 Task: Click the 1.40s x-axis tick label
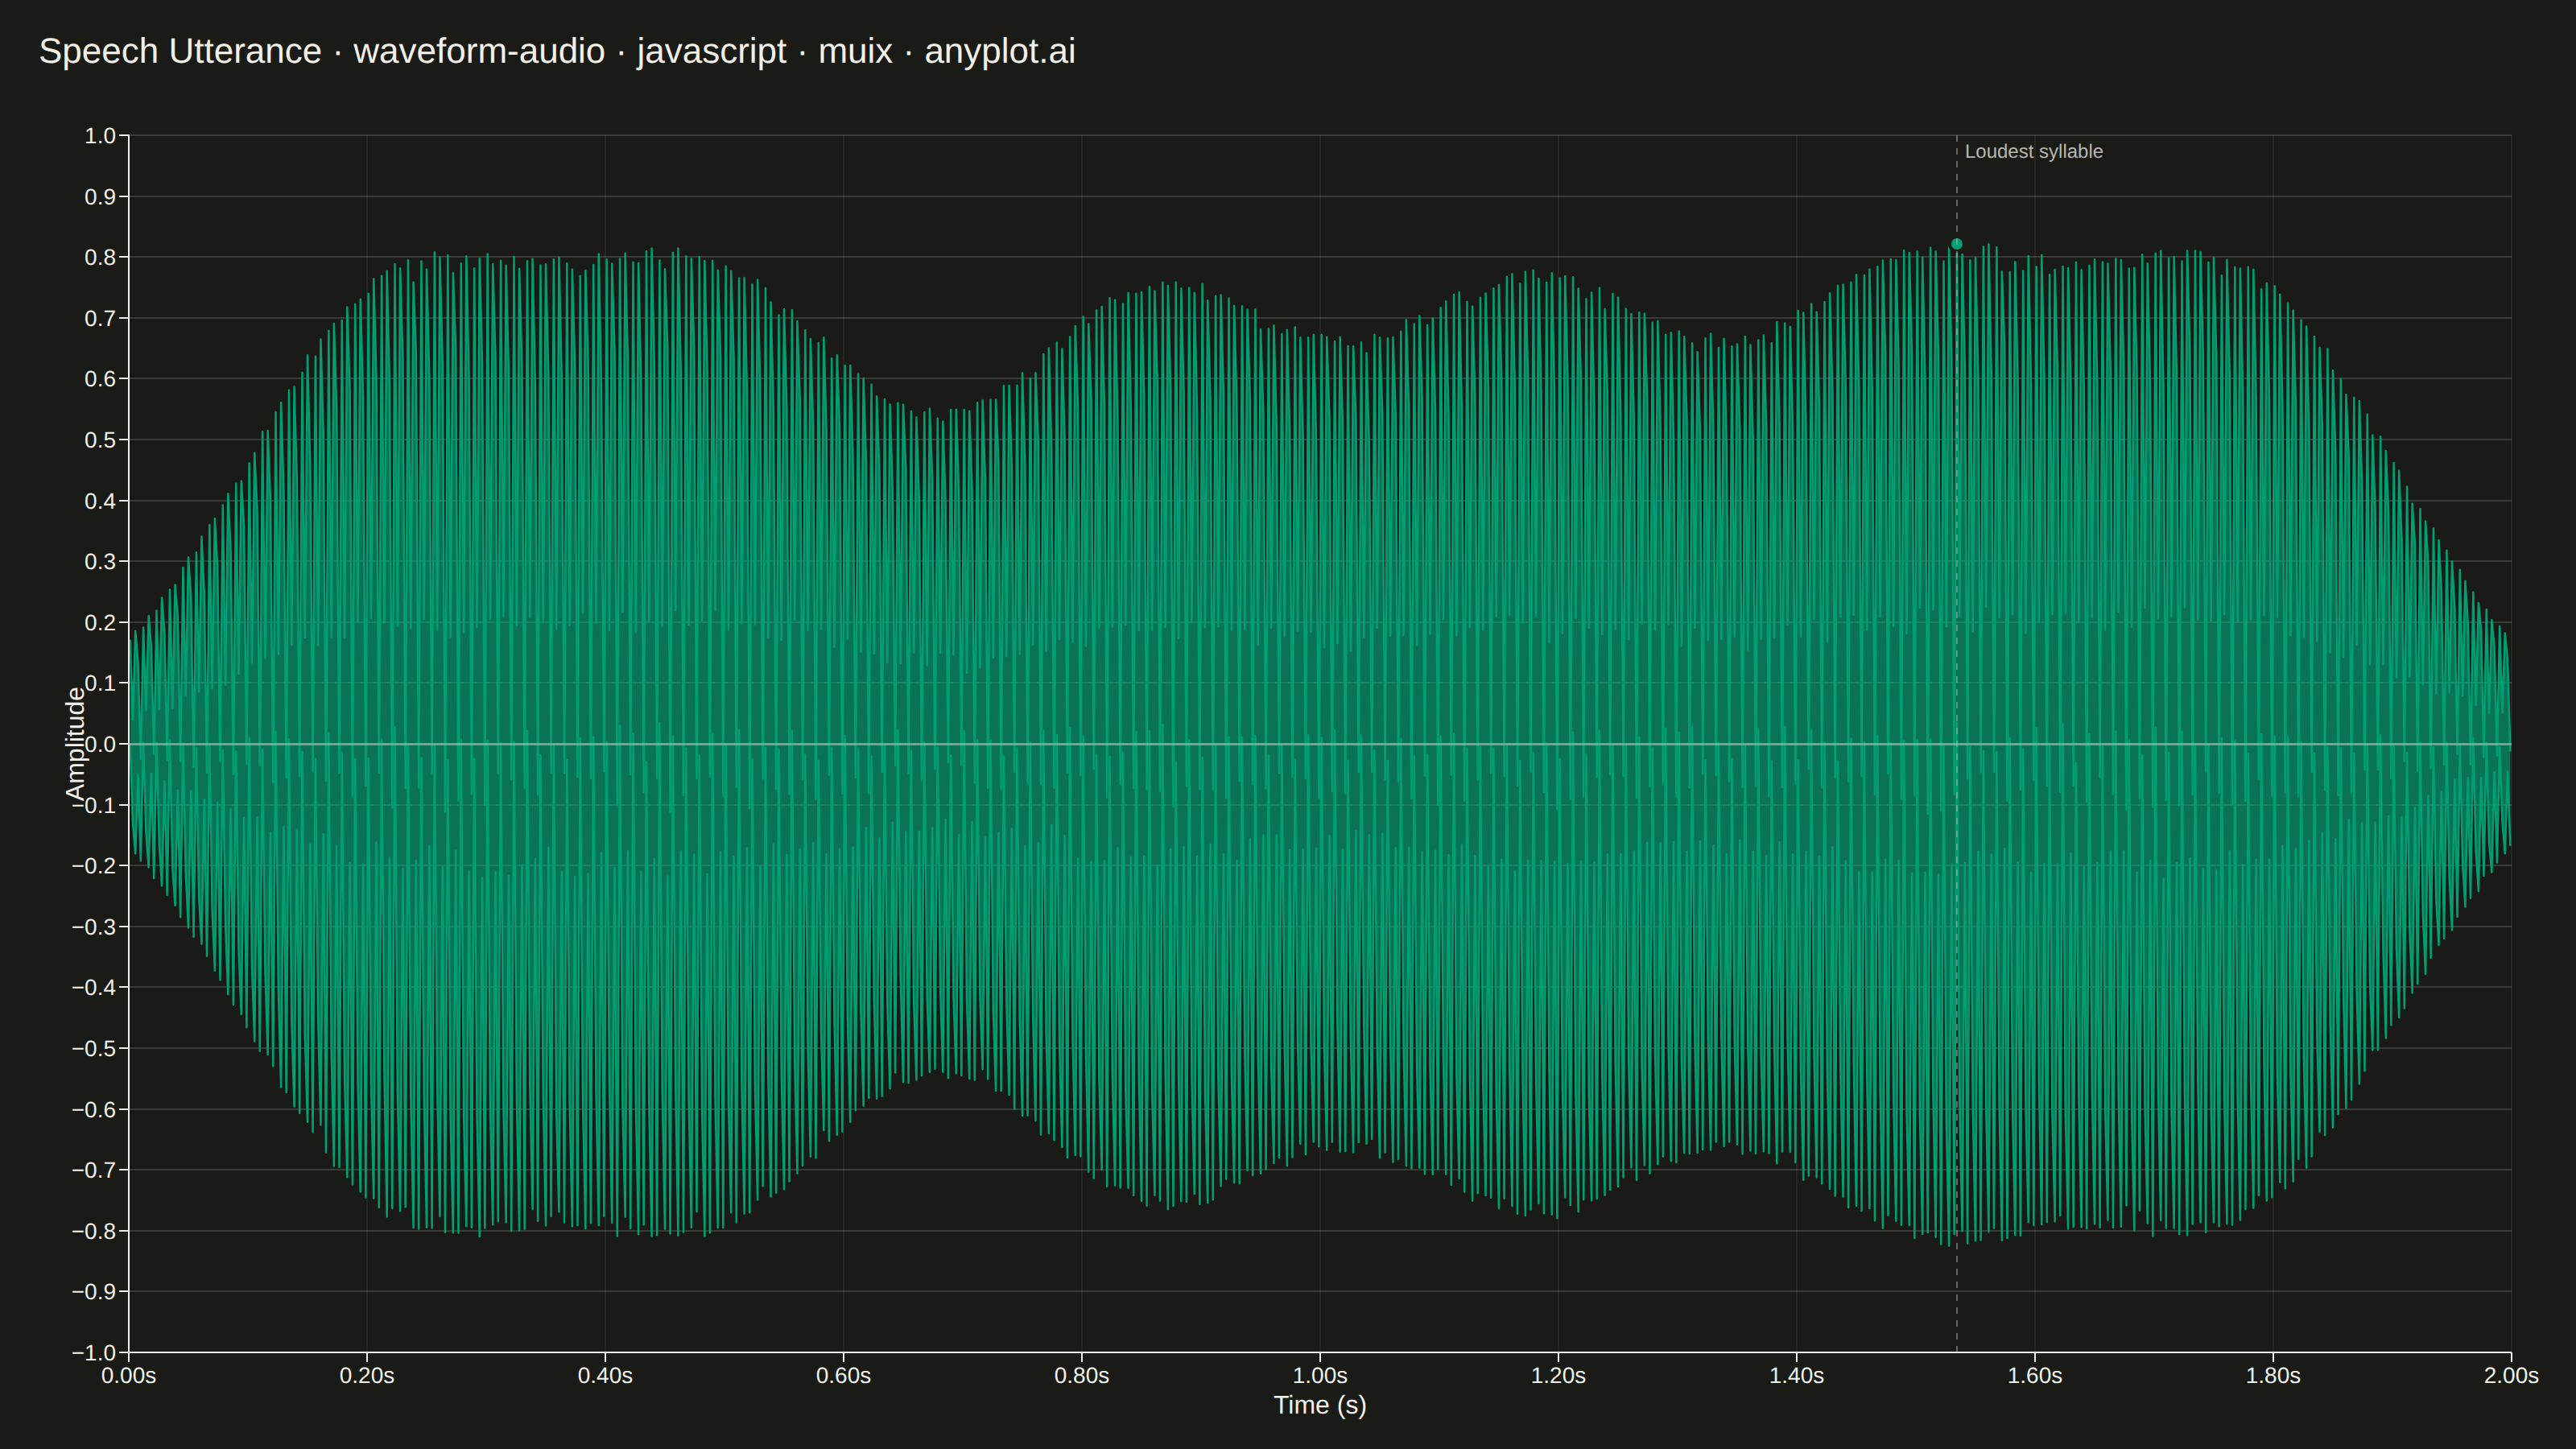coord(1797,1376)
